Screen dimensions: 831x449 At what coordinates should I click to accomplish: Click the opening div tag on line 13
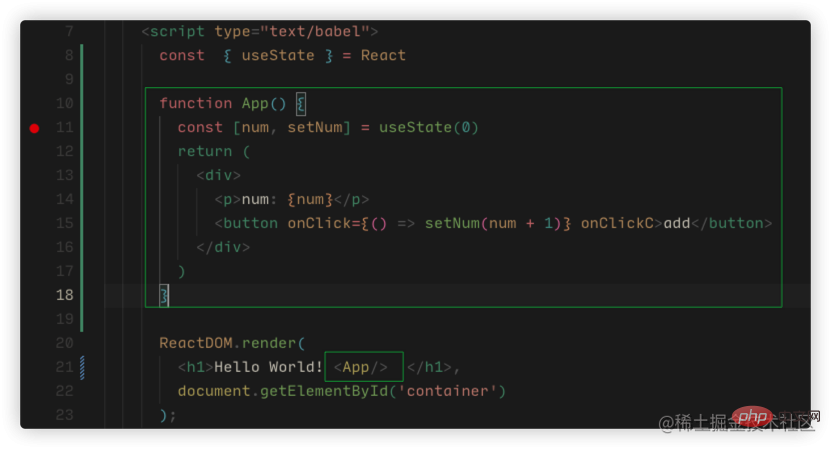click(218, 175)
